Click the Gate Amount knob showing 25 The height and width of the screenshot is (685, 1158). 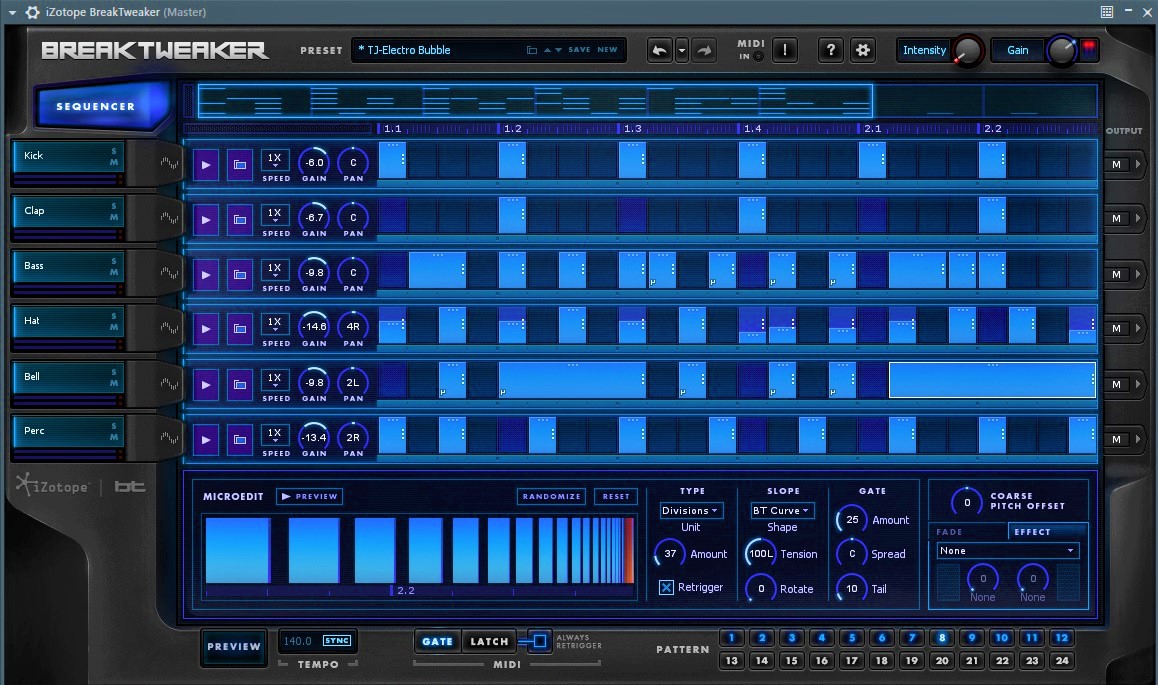(x=852, y=520)
